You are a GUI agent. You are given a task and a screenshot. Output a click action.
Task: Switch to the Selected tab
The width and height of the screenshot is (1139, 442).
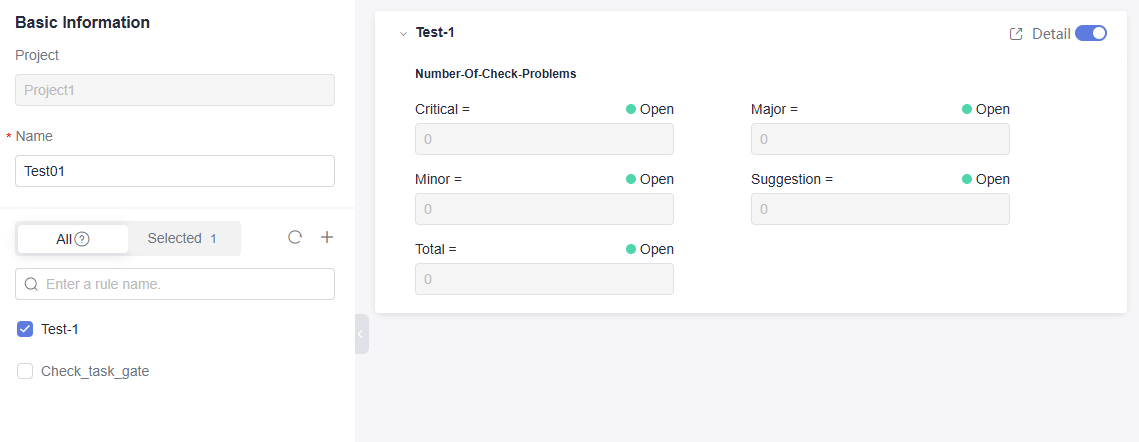[182, 238]
